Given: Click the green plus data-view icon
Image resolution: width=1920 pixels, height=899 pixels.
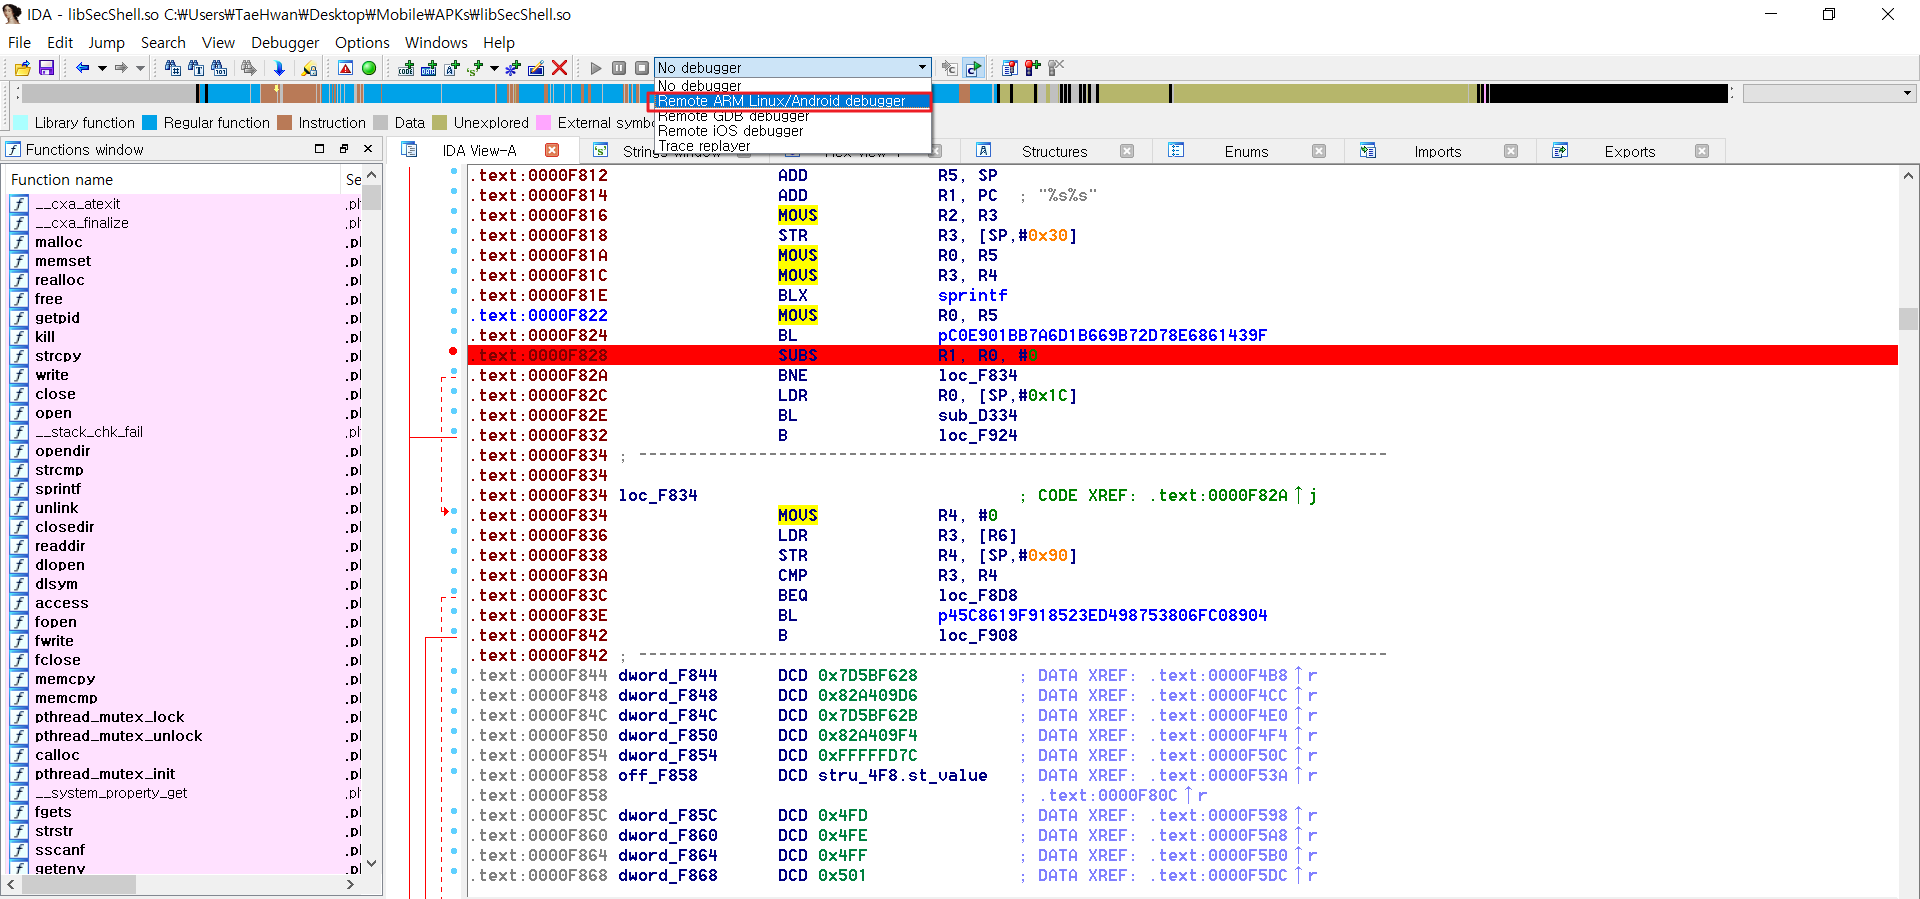Looking at the screenshot, I should coord(429,68).
